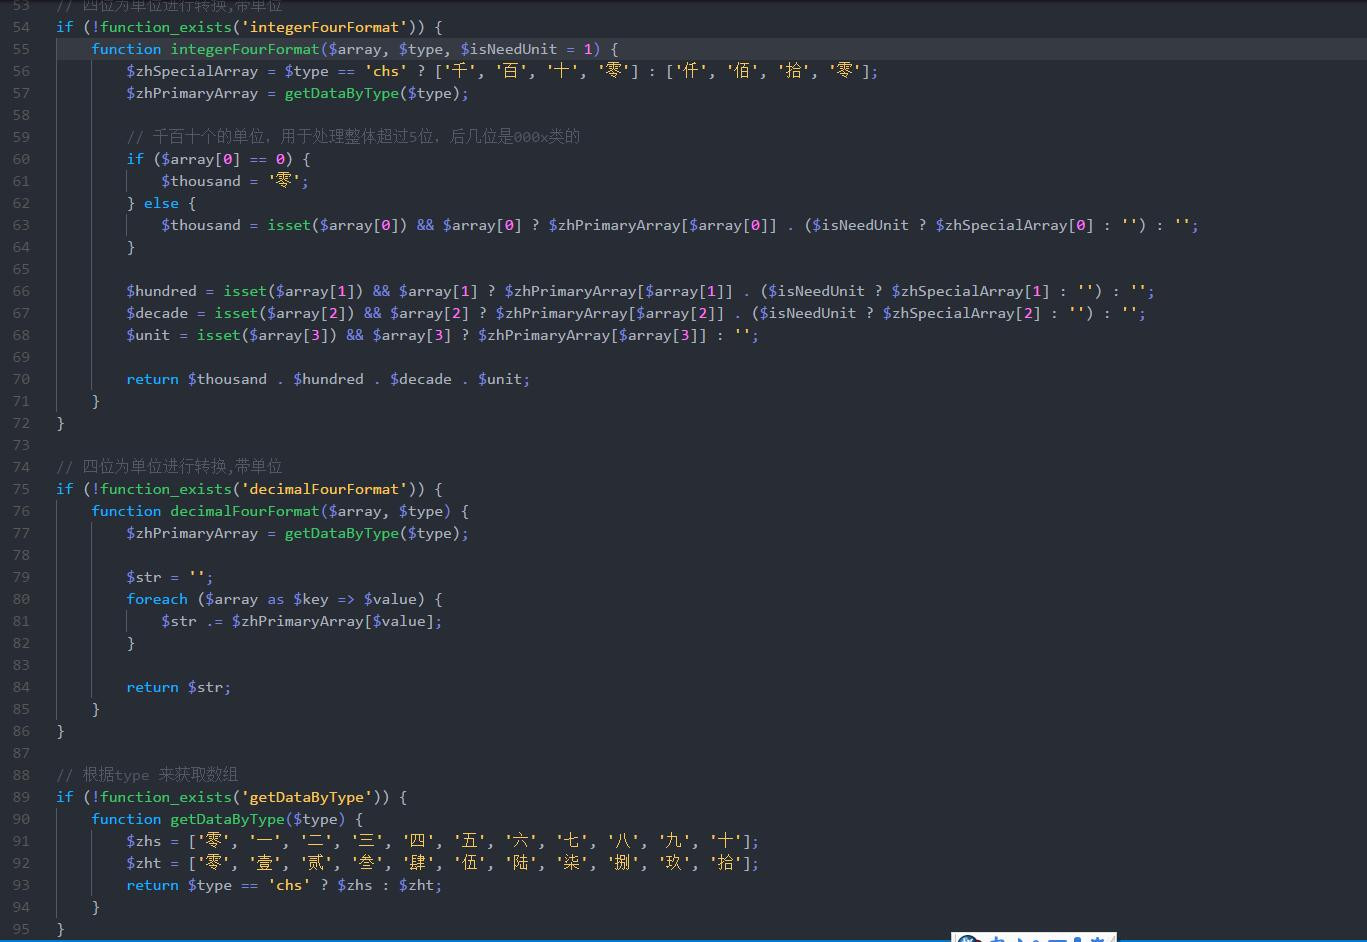Click $thousand variable on line 61

201,181
